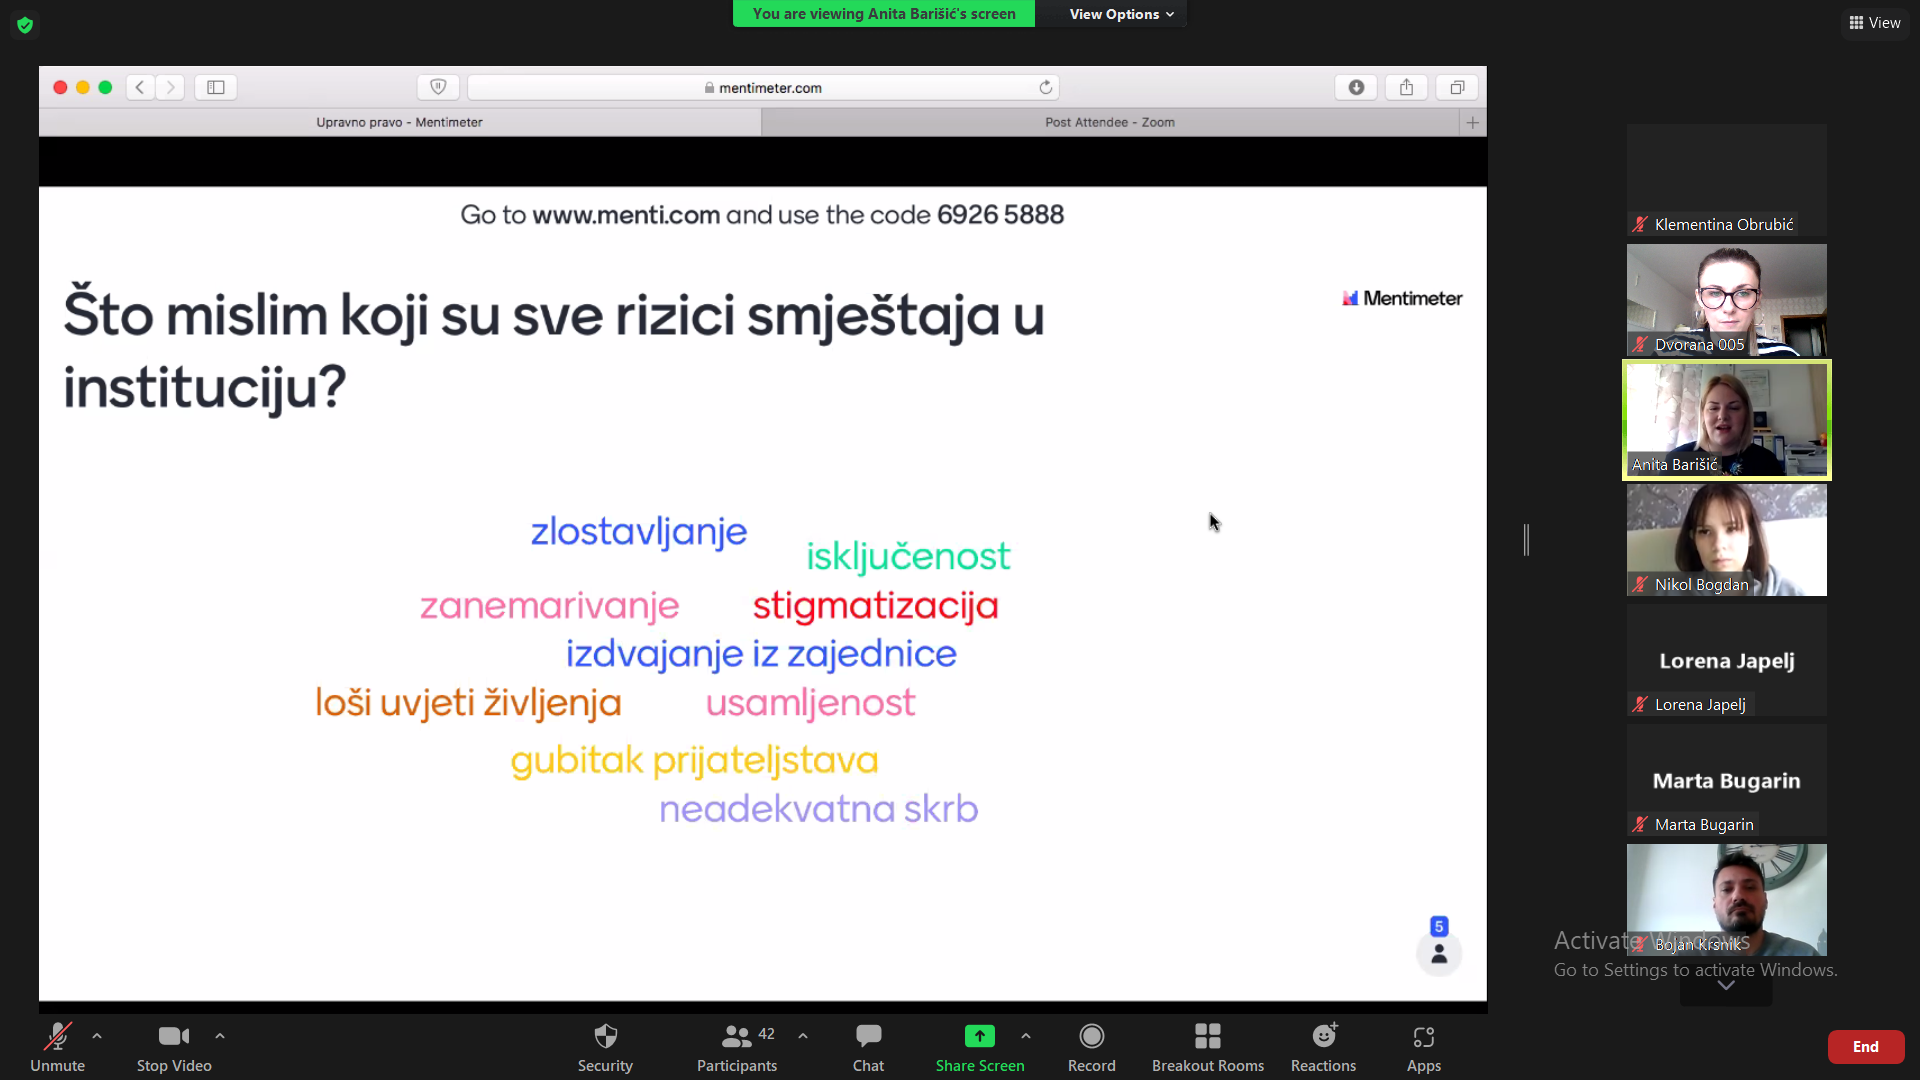Click 'neadekvatna skrb' phrase
The width and height of the screenshot is (1920, 1080).
[818, 809]
